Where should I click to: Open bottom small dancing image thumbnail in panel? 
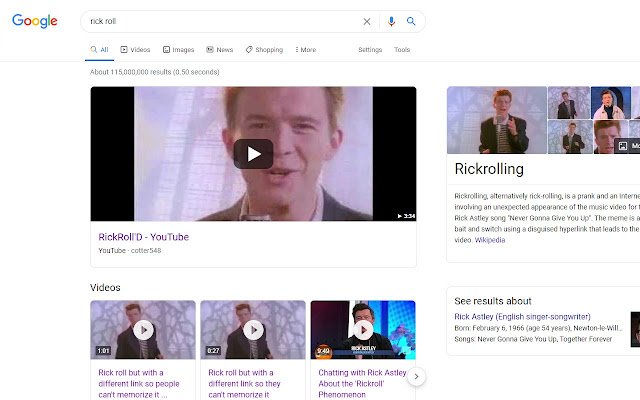[x=570, y=137]
